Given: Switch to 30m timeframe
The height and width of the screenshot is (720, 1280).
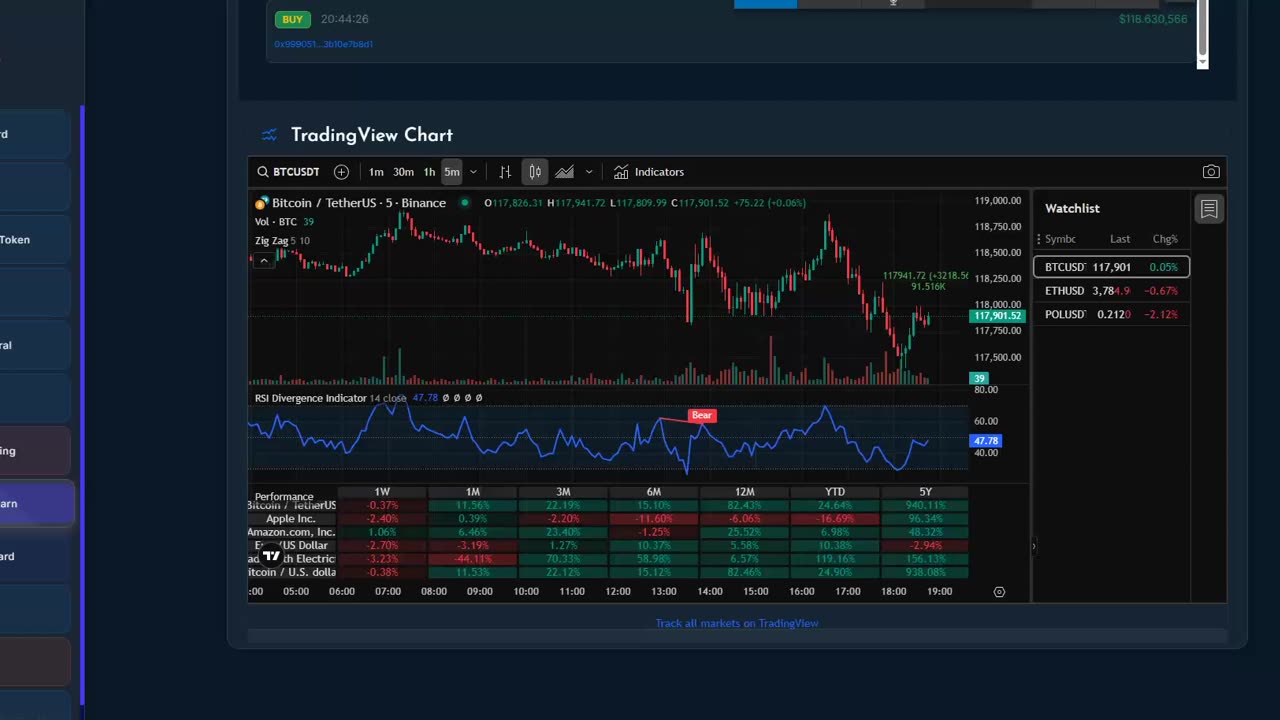Looking at the screenshot, I should (403, 172).
